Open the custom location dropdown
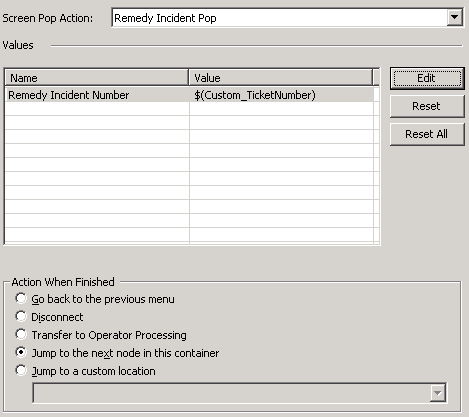Viewport: 469px width, 417px height. tap(437, 393)
